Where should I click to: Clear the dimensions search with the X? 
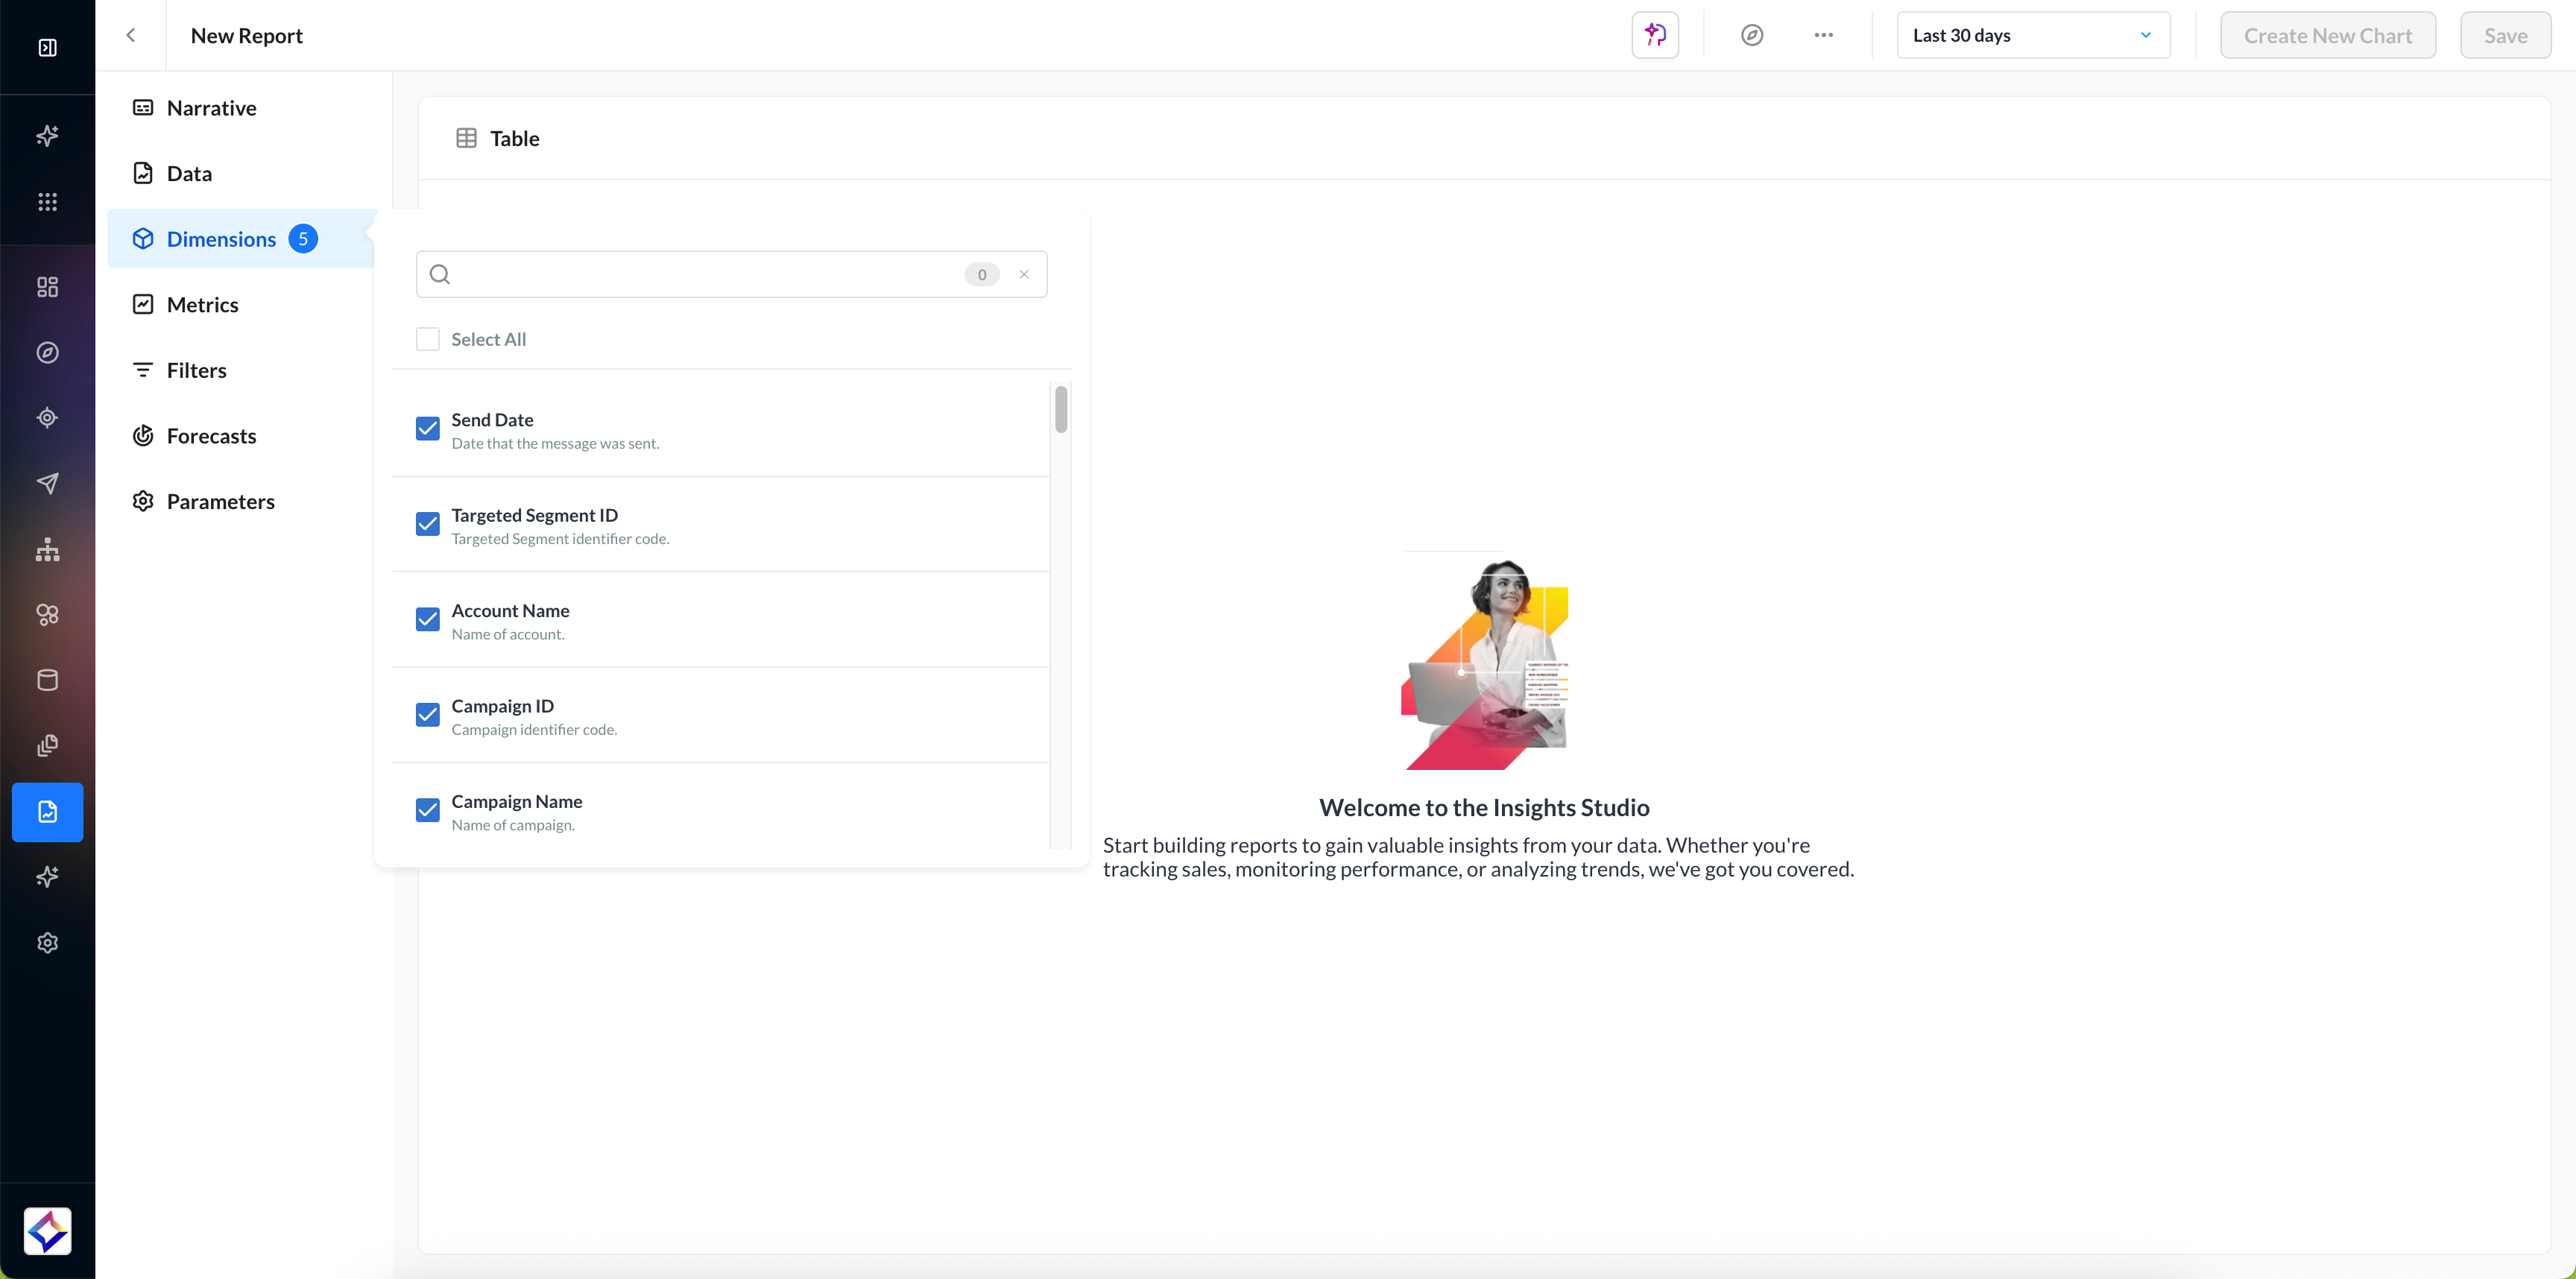point(1023,274)
